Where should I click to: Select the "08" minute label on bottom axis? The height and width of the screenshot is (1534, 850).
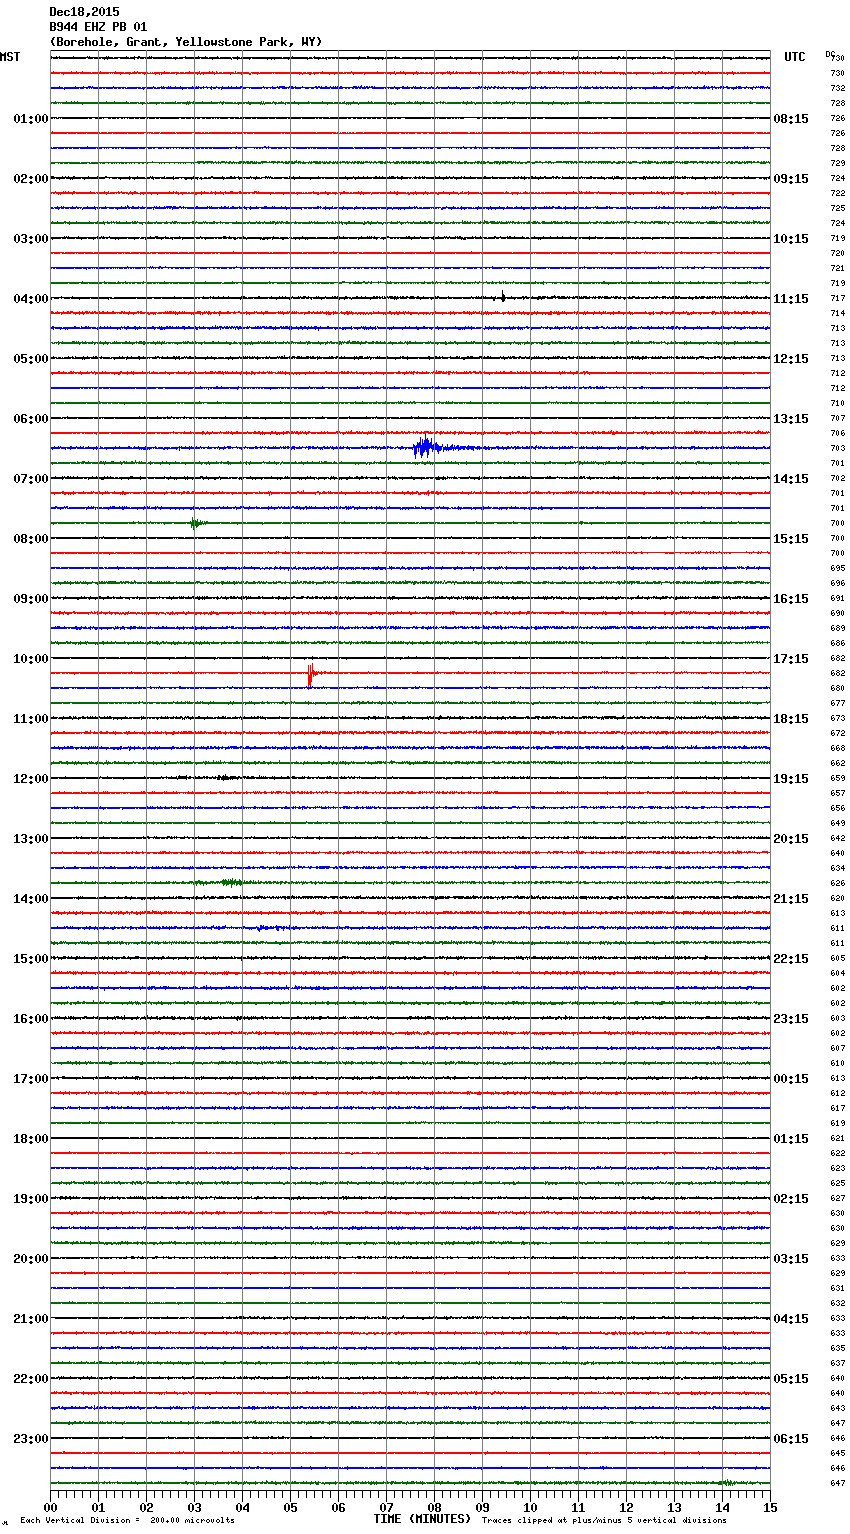[434, 1508]
